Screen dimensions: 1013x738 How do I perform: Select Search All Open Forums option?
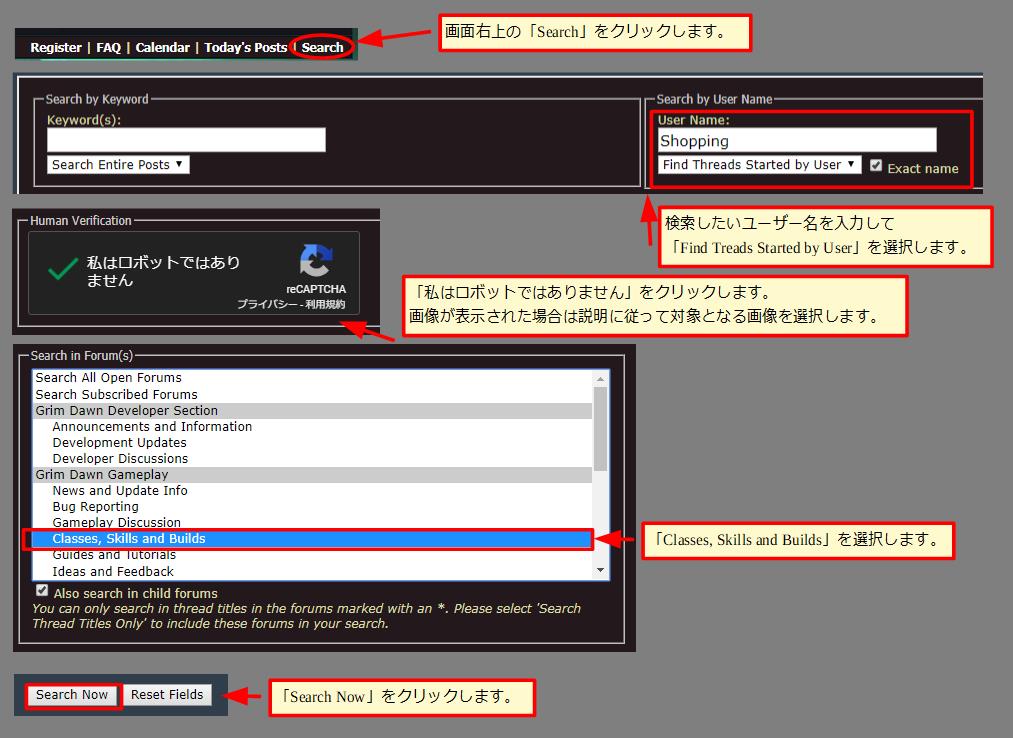[108, 378]
